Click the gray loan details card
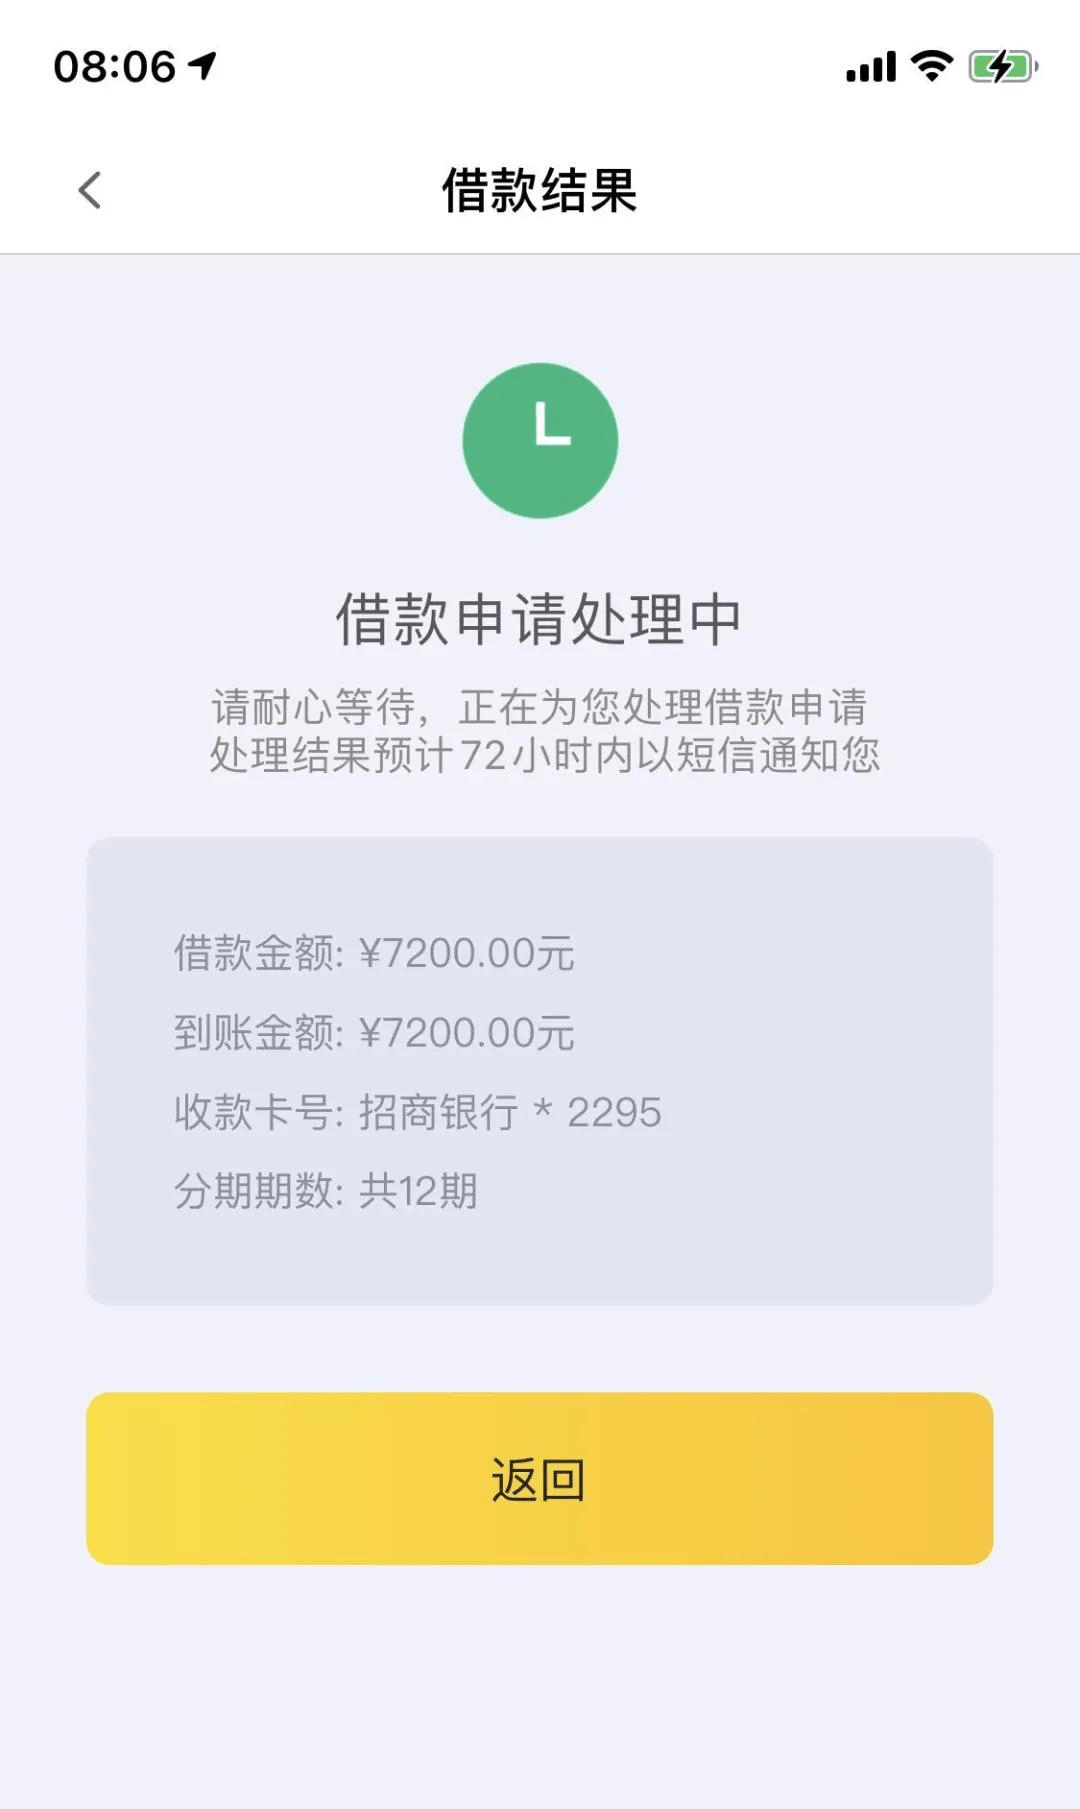 [x=540, y=1071]
